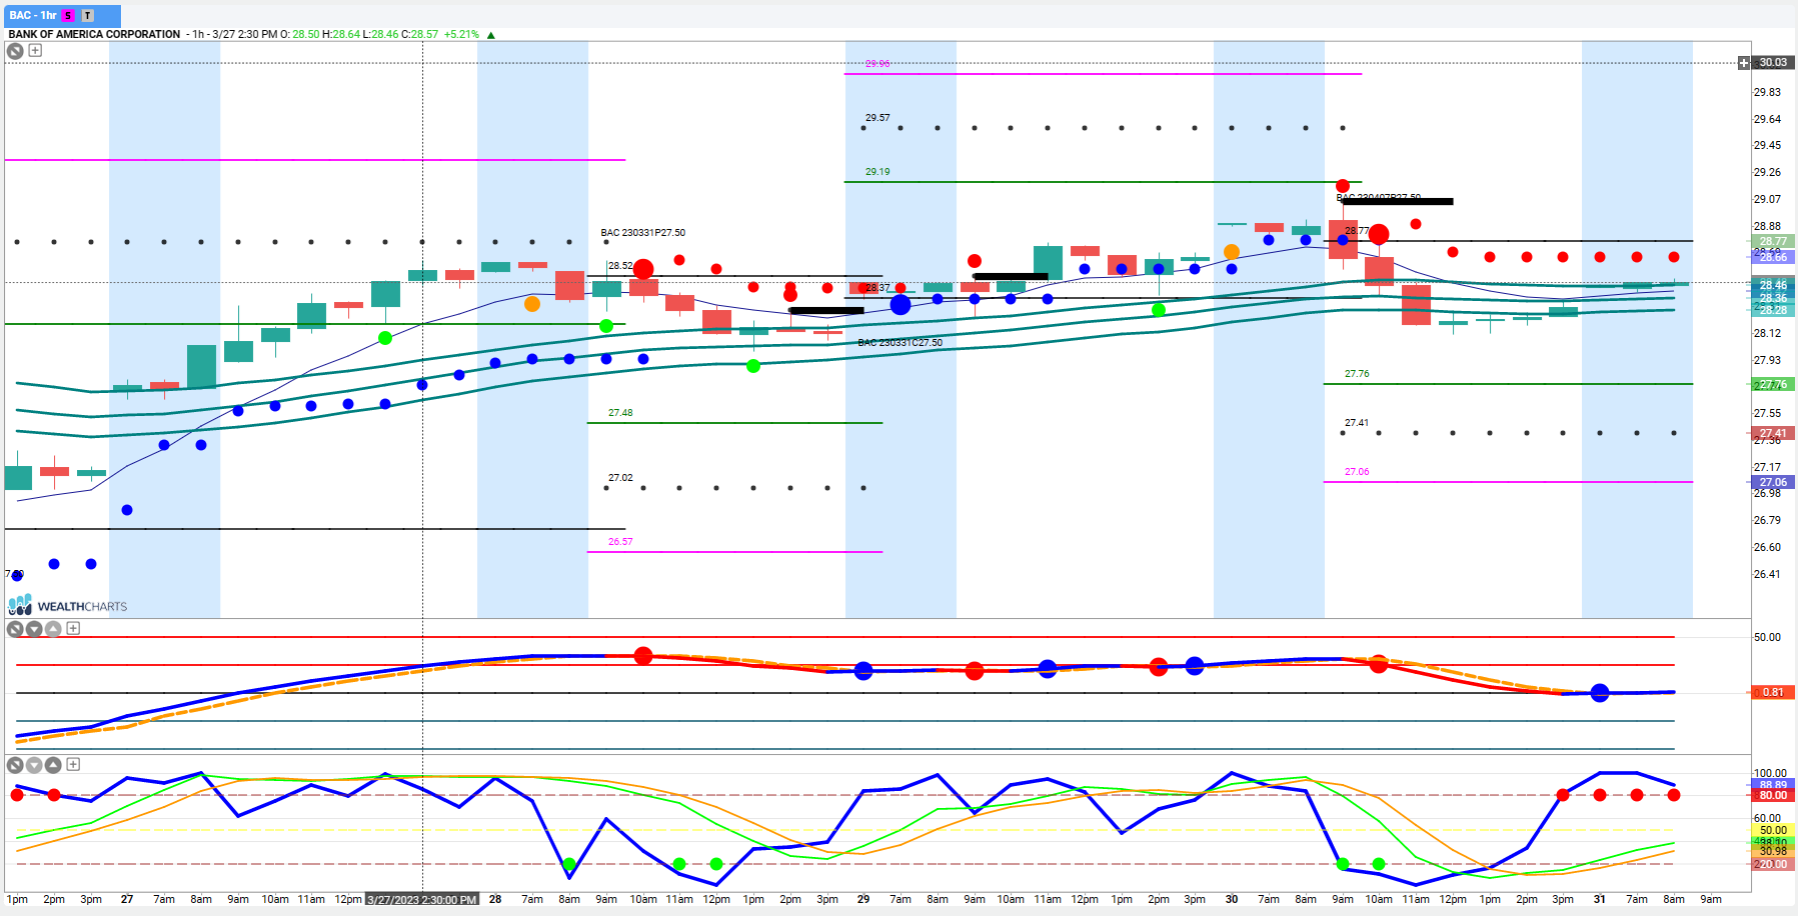Click the 27.48 green level label
Image resolution: width=1798 pixels, height=916 pixels.
pos(620,413)
